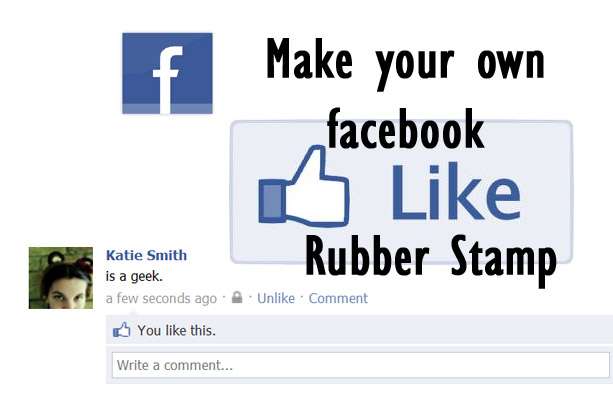Click the black 'facebook' heading word
The height and width of the screenshot is (412, 613).
pos(406,129)
